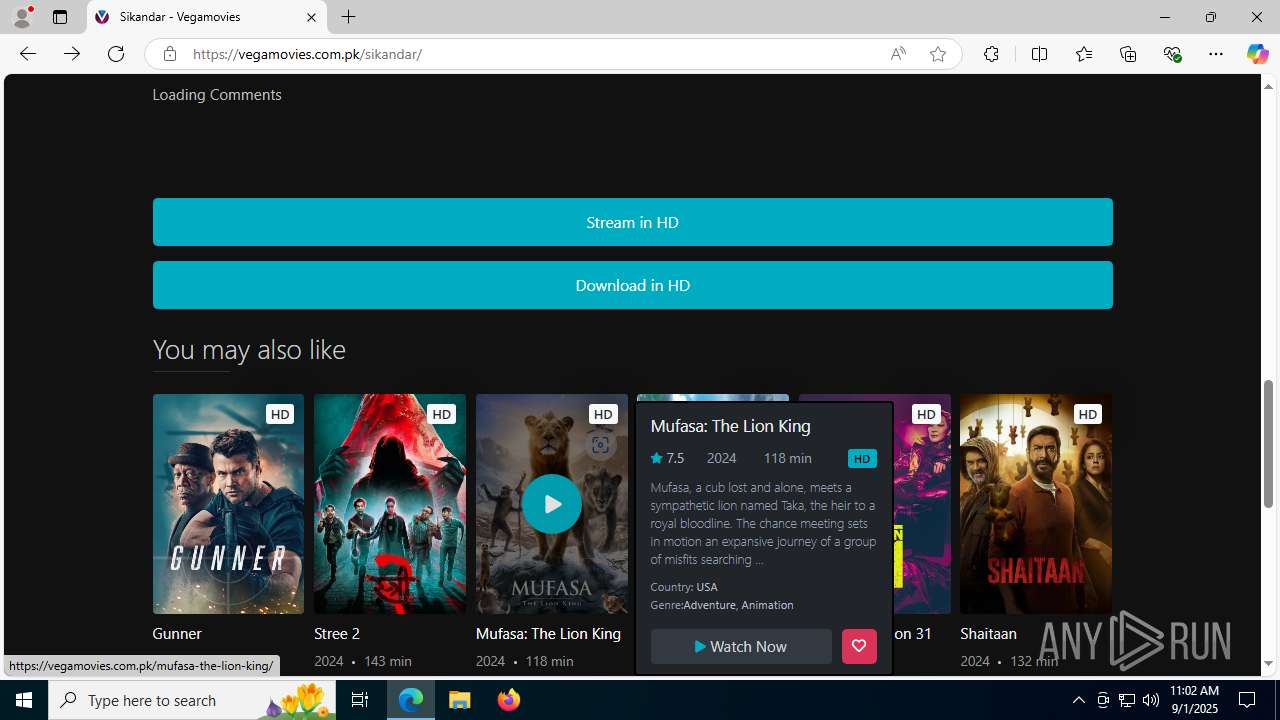This screenshot has height=720, width=1280.
Task: Open Gunner title link
Action: pos(177,633)
